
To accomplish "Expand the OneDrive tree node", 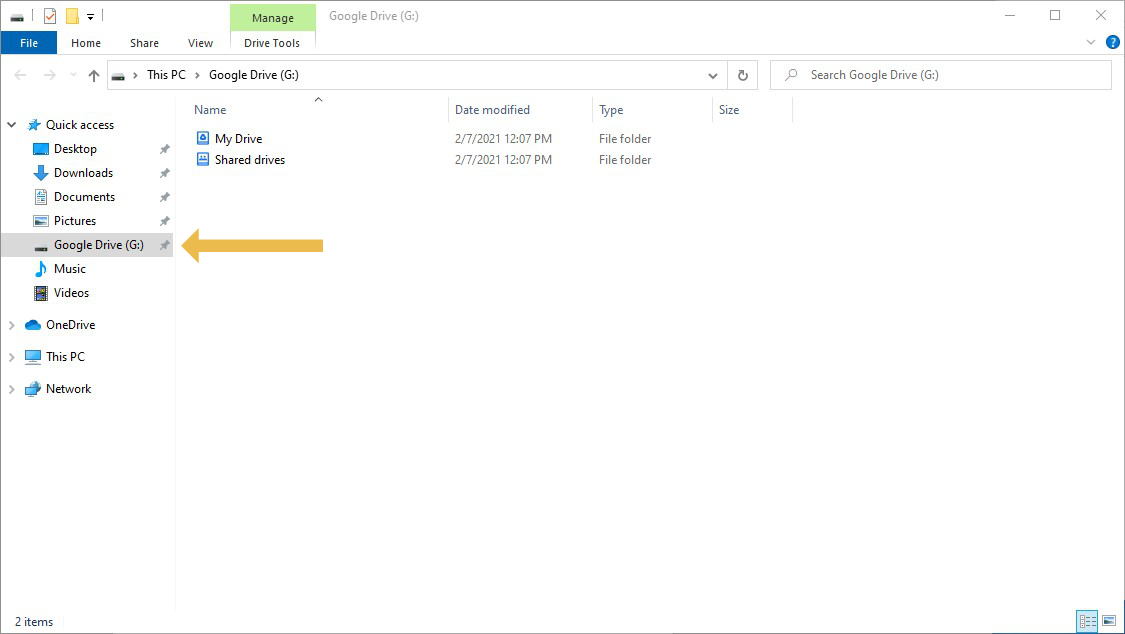I will pyautogui.click(x=12, y=325).
